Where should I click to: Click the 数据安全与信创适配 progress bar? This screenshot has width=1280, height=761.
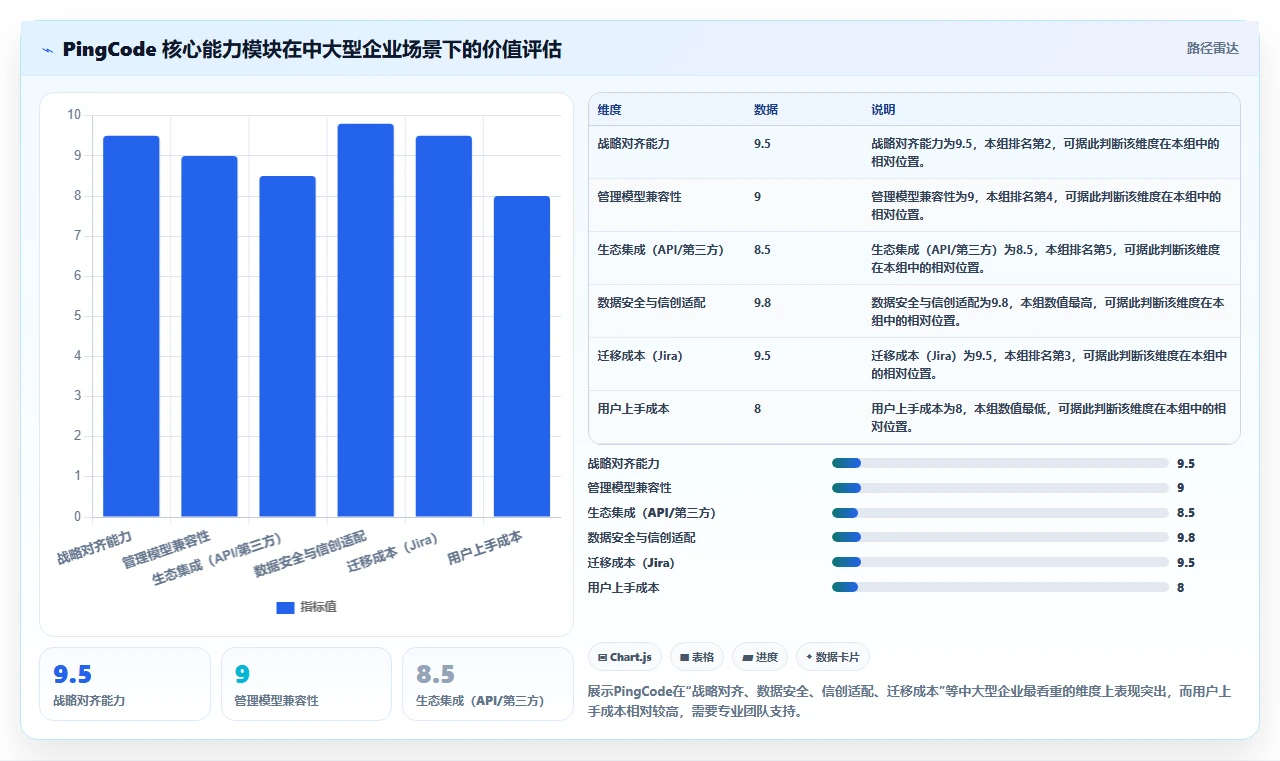click(1000, 538)
